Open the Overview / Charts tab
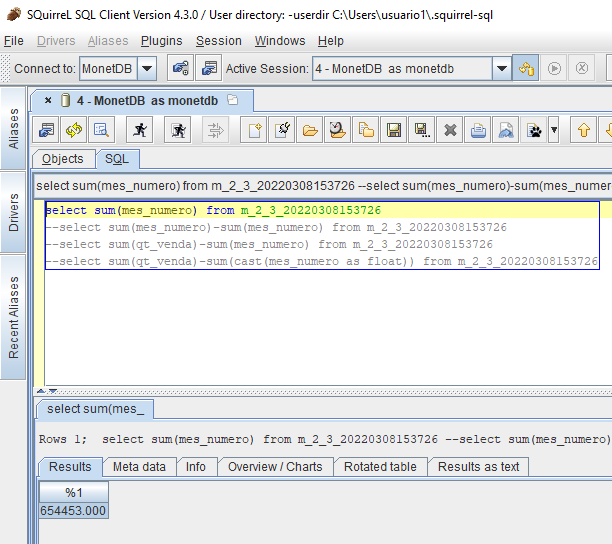The image size is (612, 544). (x=275, y=467)
